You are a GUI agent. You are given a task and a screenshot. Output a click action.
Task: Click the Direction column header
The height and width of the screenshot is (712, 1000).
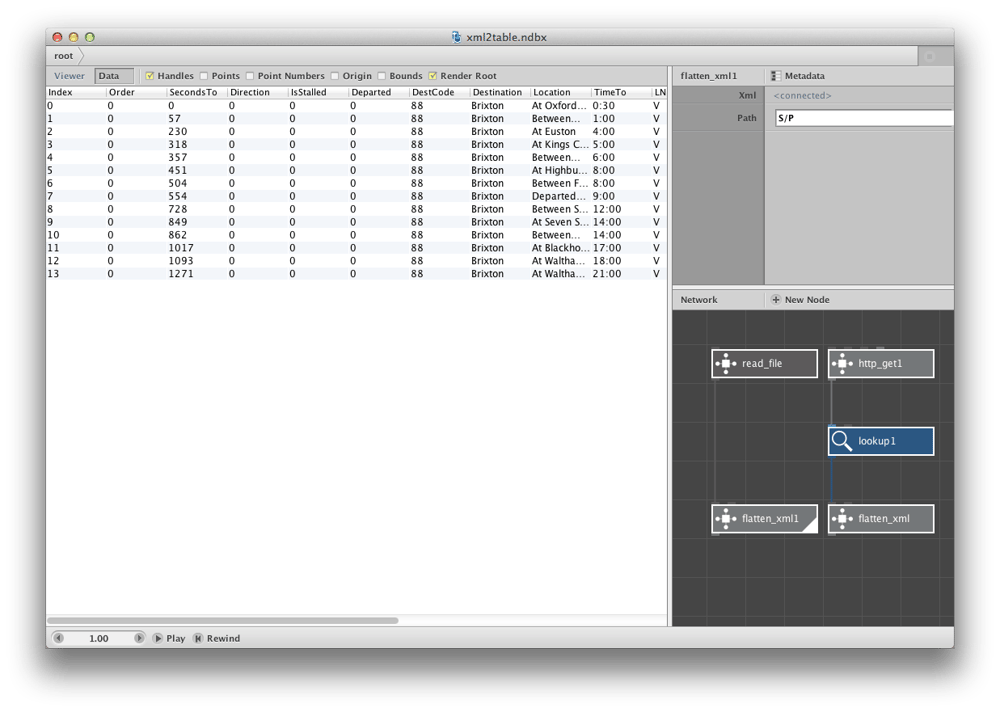click(258, 93)
